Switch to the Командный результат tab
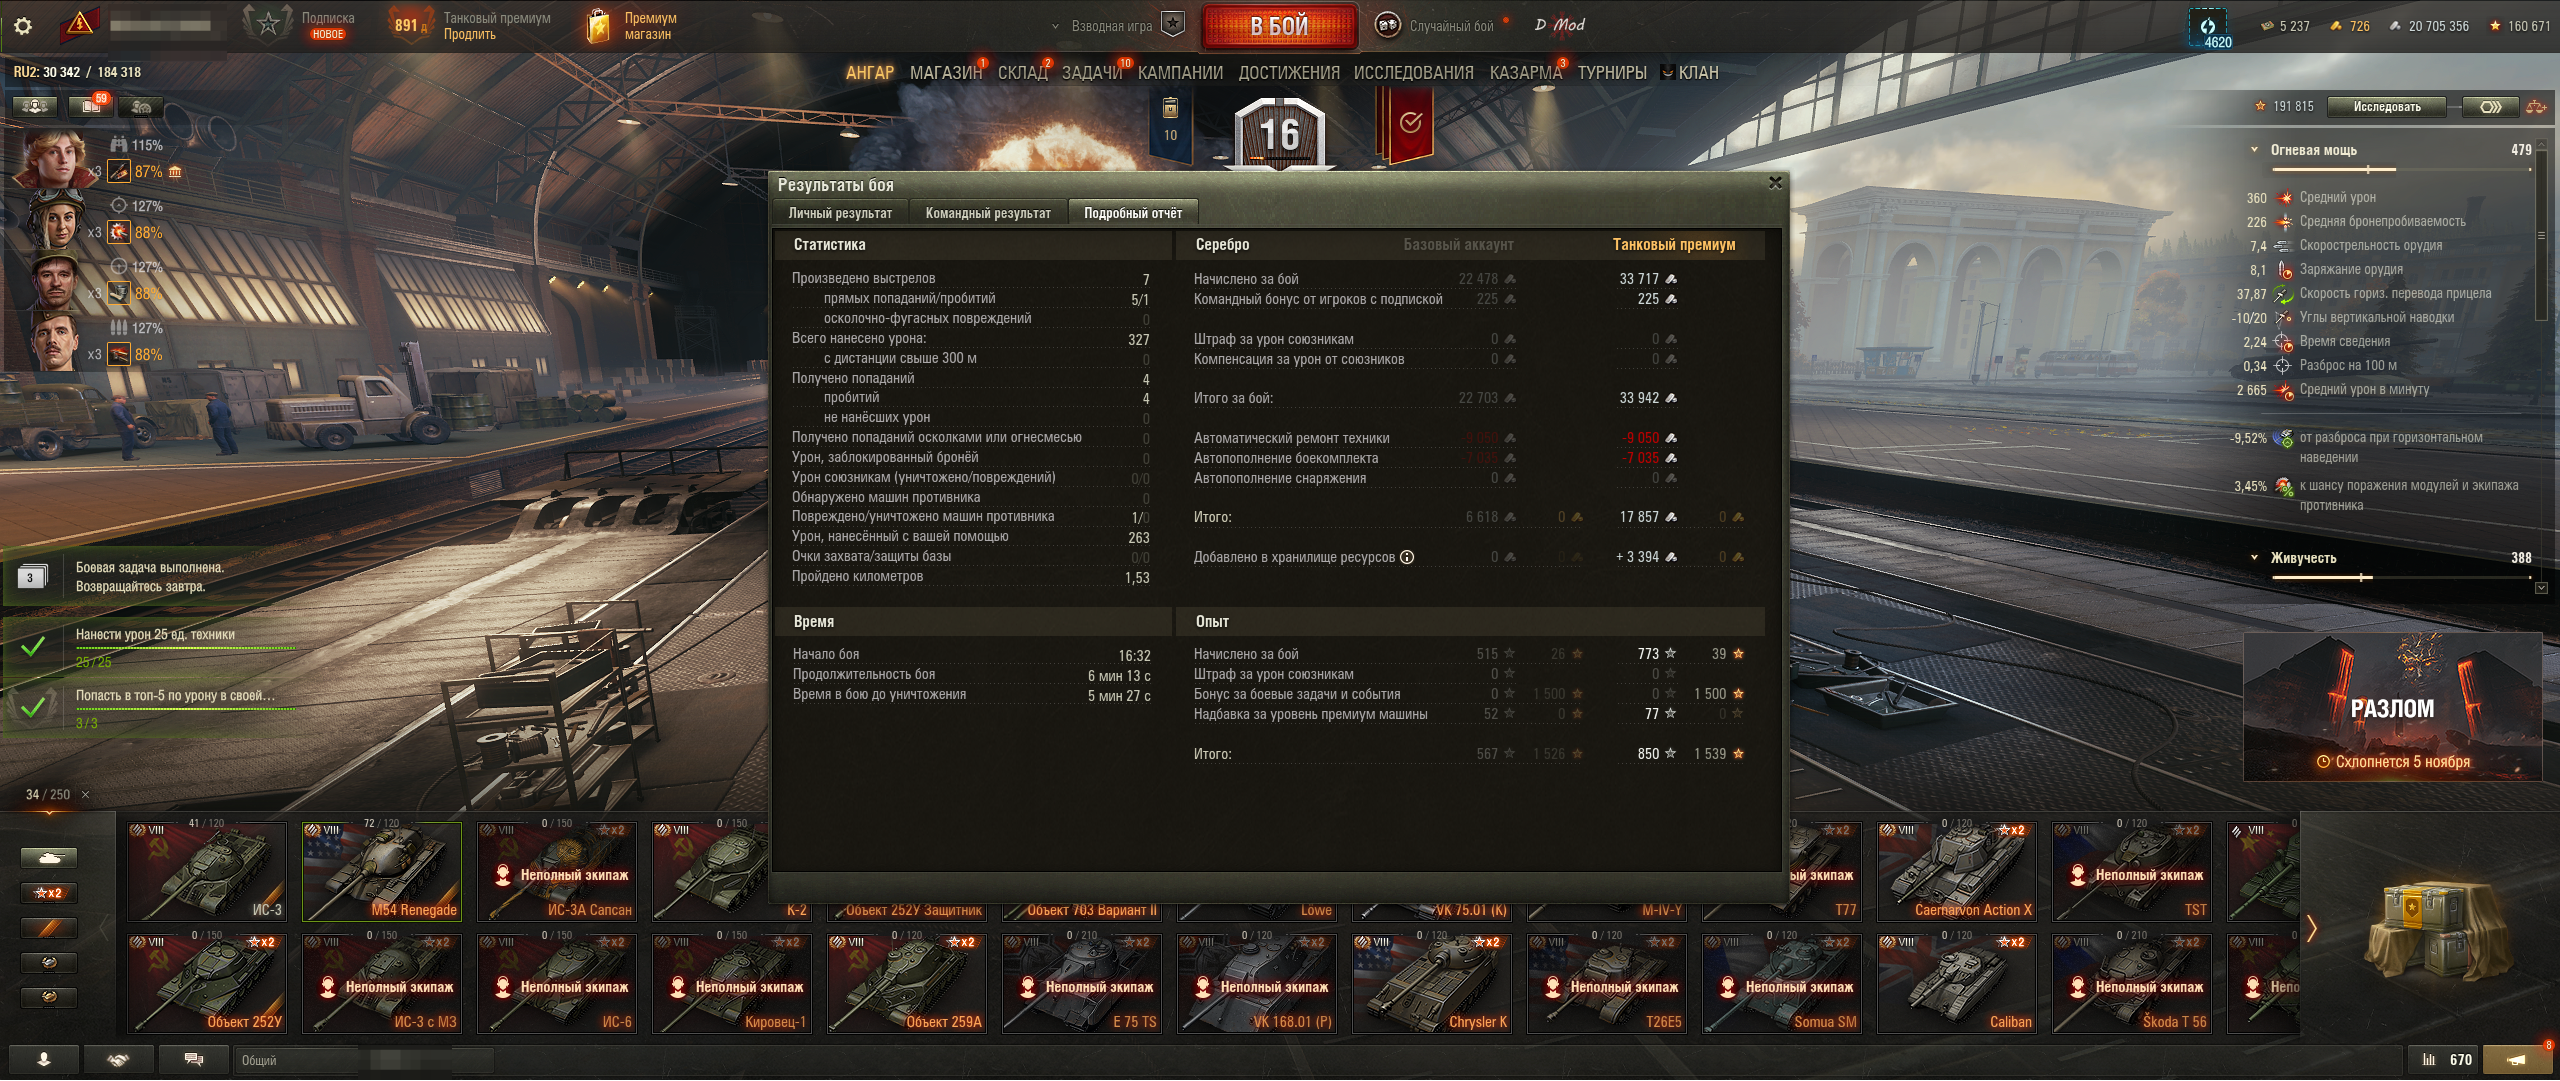2560x1081 pixels. pyautogui.click(x=988, y=213)
